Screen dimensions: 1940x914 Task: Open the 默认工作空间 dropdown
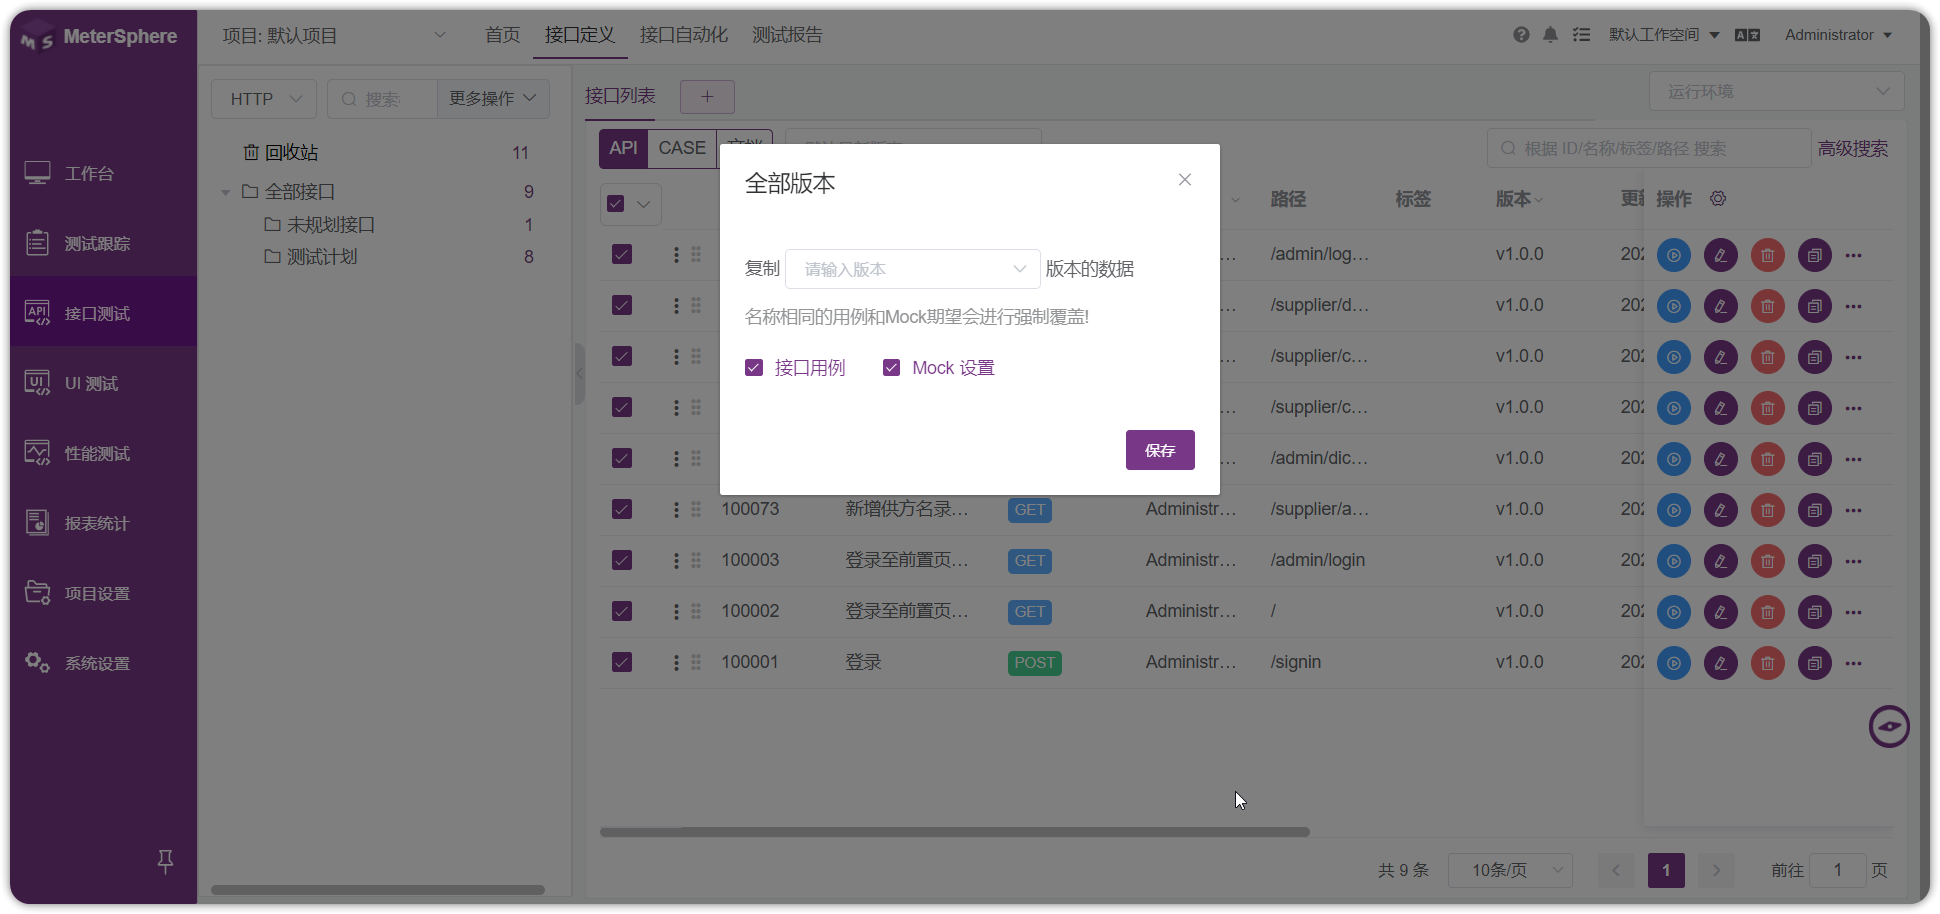(1664, 35)
